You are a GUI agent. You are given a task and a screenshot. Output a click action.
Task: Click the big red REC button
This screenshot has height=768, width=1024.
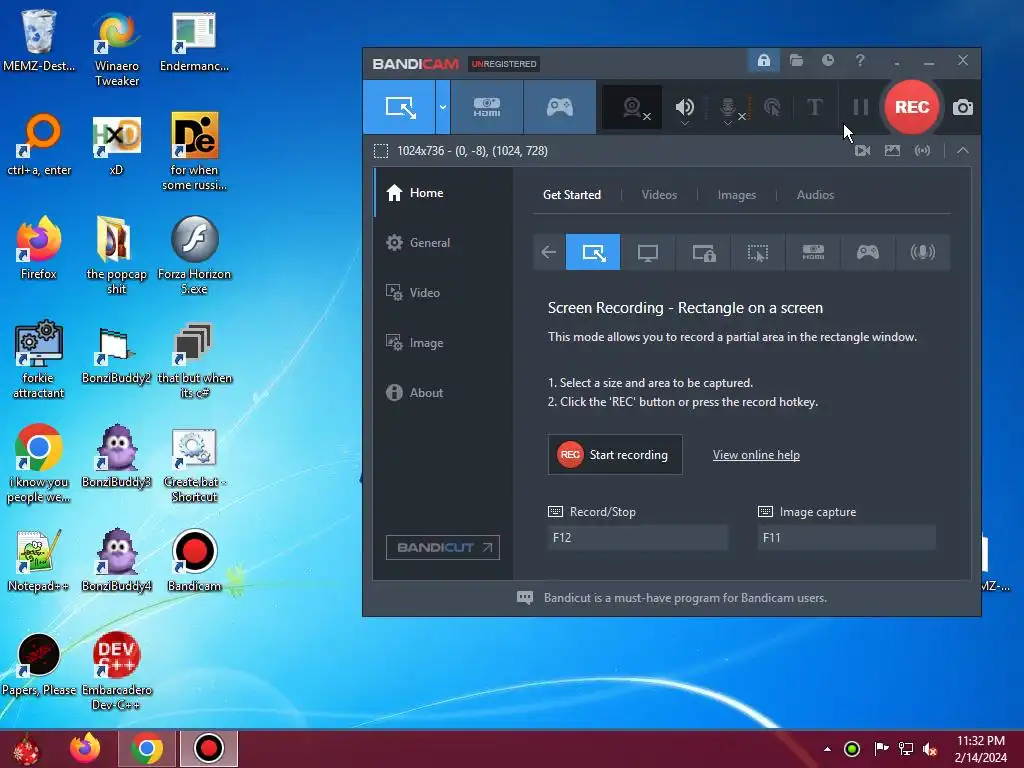[912, 107]
